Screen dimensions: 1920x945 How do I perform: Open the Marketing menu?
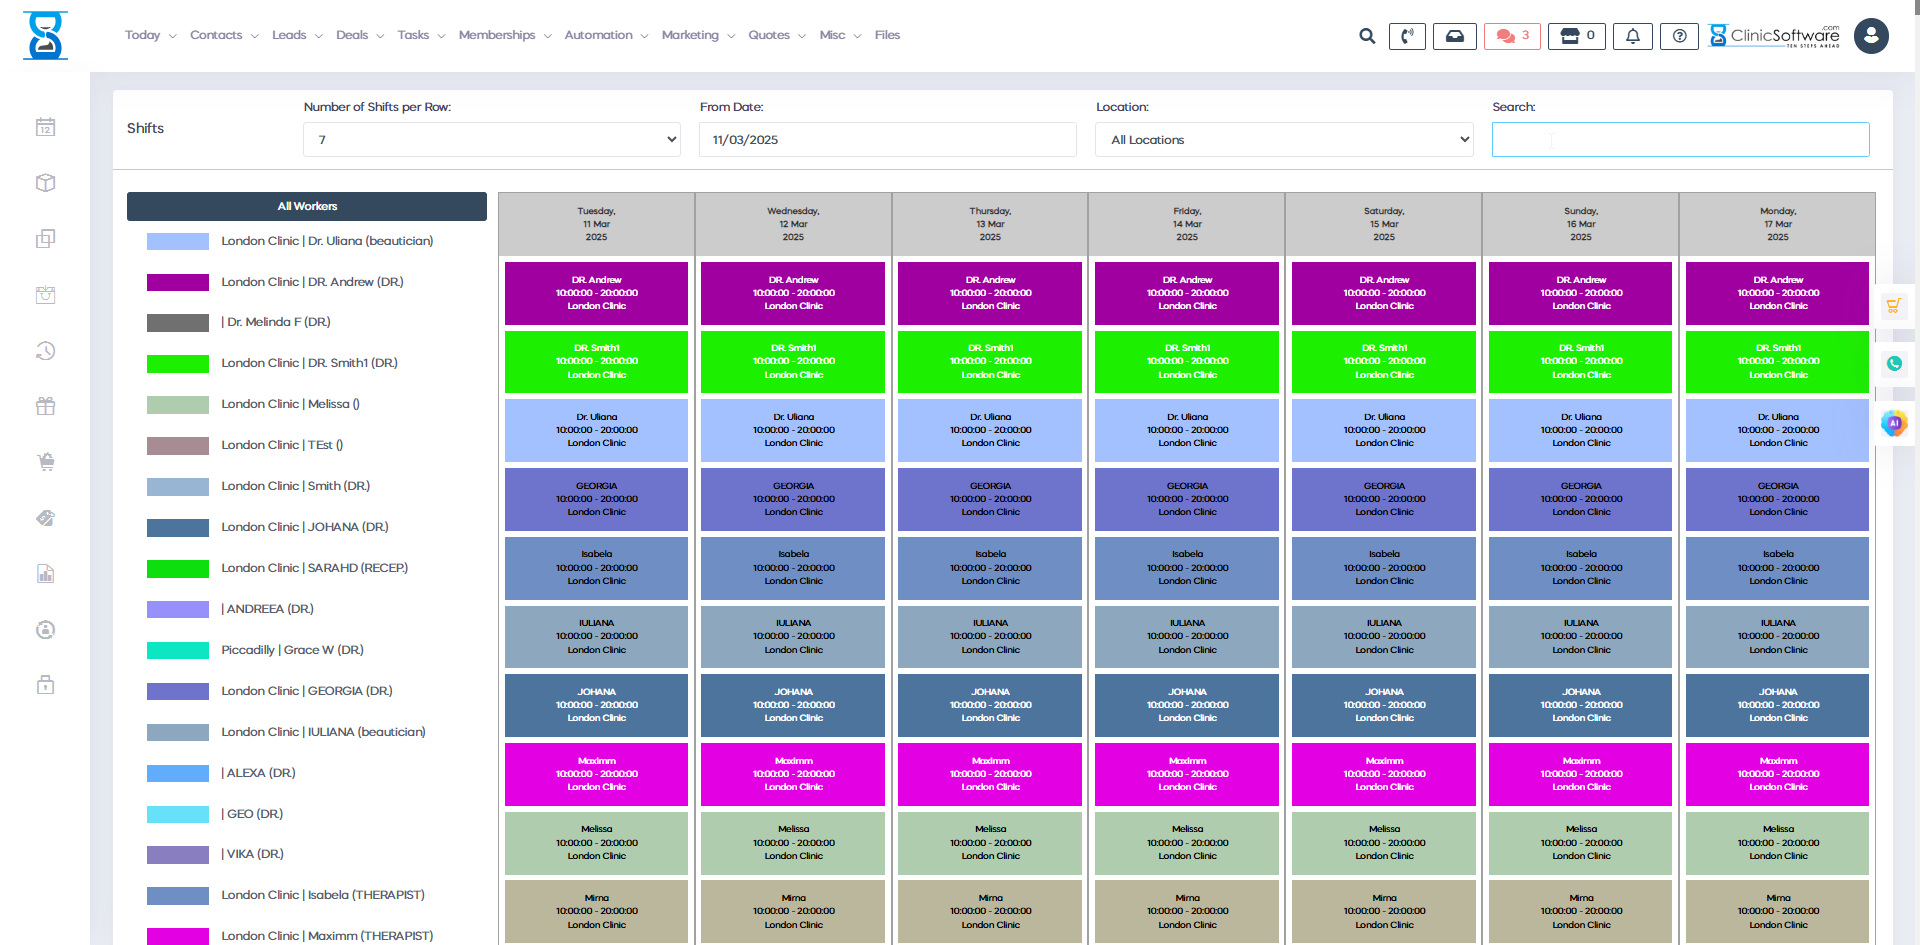(697, 35)
